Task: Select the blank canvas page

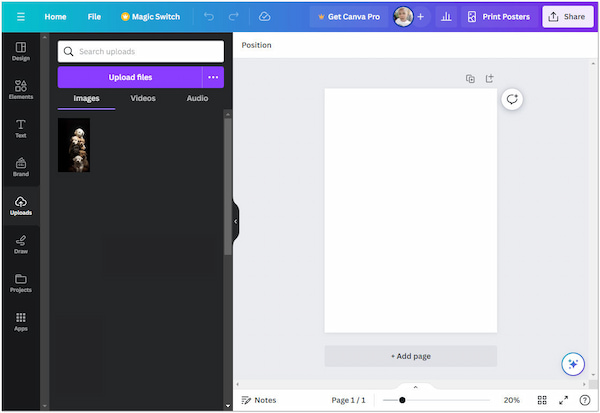Action: 411,211
